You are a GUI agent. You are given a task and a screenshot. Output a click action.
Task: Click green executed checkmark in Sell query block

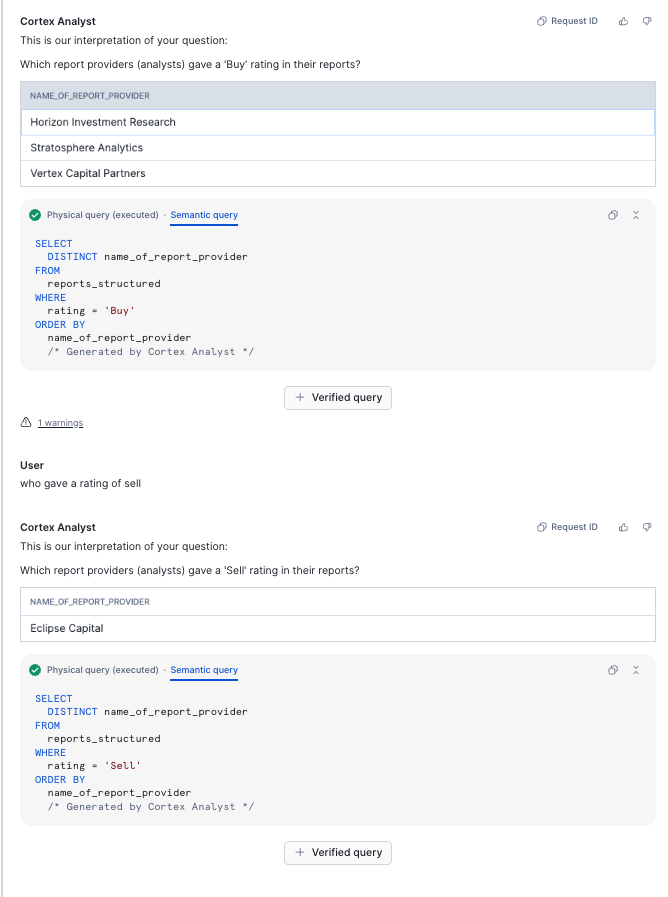pos(35,670)
